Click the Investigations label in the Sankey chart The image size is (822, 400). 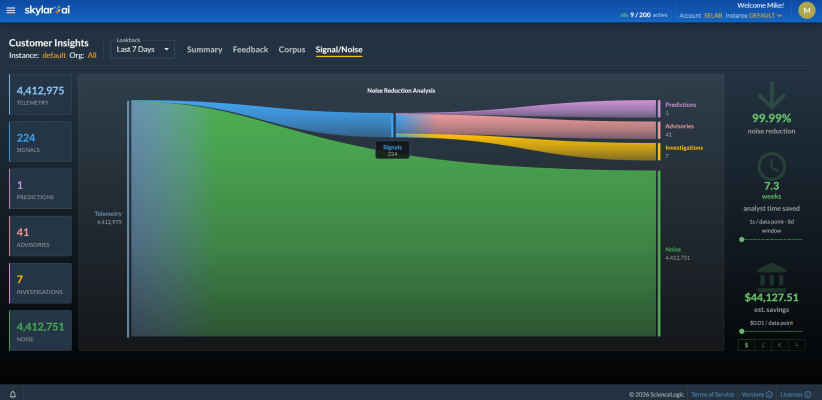click(x=684, y=148)
